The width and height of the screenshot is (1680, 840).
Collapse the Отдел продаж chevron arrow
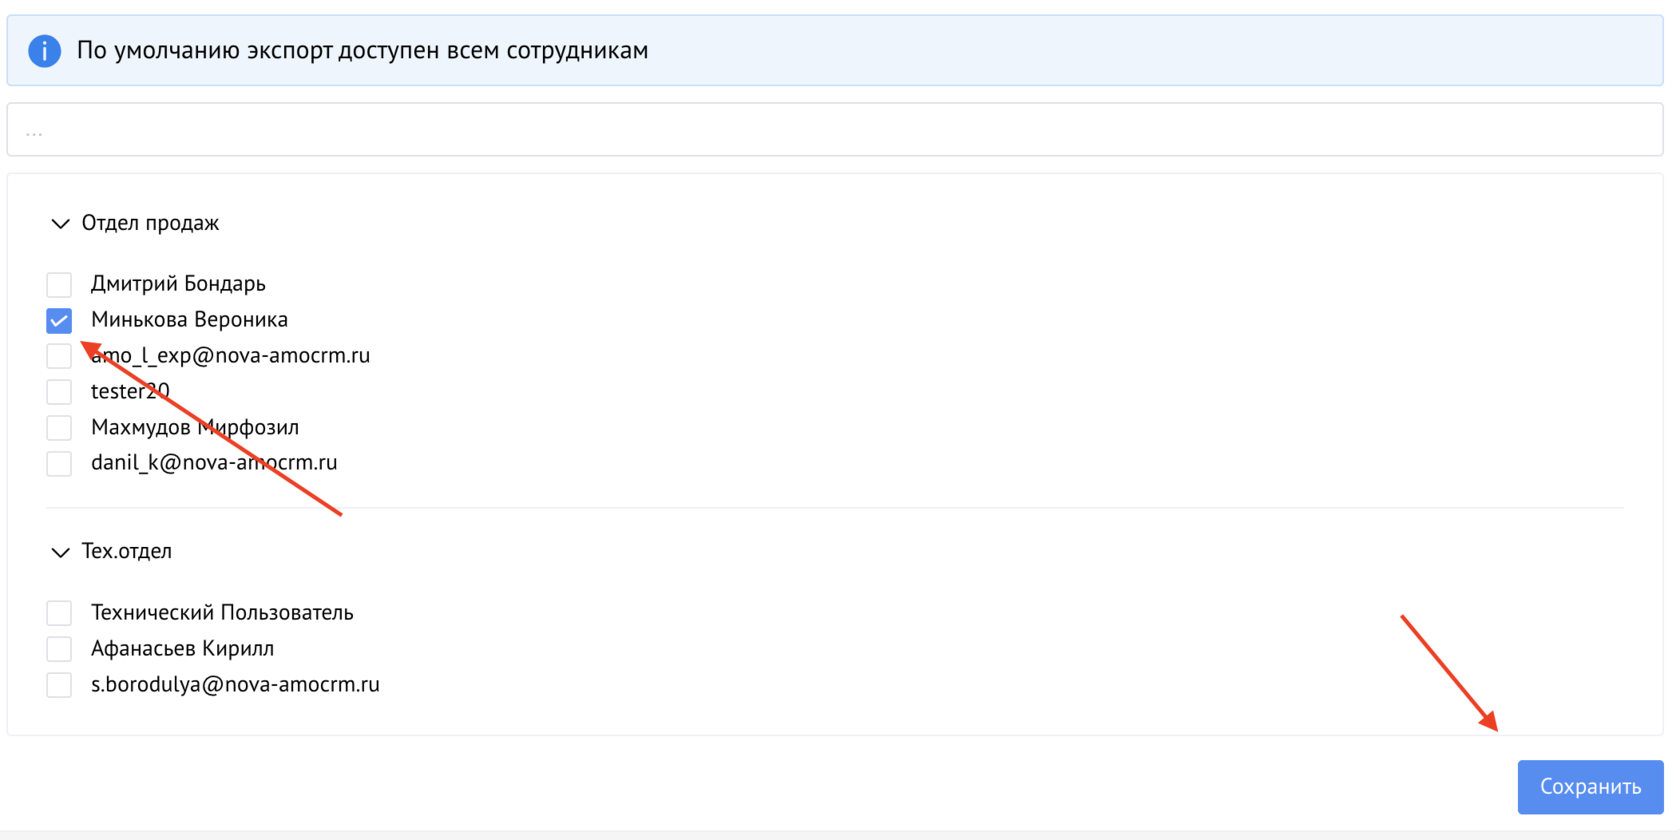click(x=60, y=223)
